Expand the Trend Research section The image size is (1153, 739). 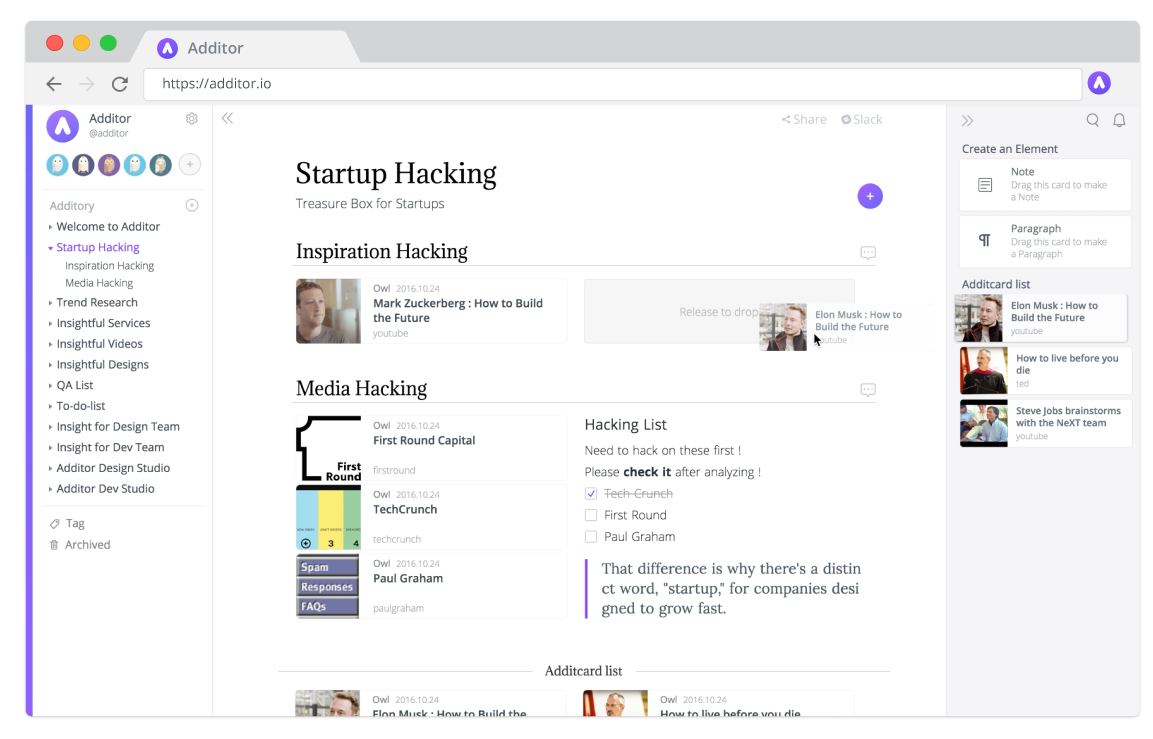click(x=50, y=302)
